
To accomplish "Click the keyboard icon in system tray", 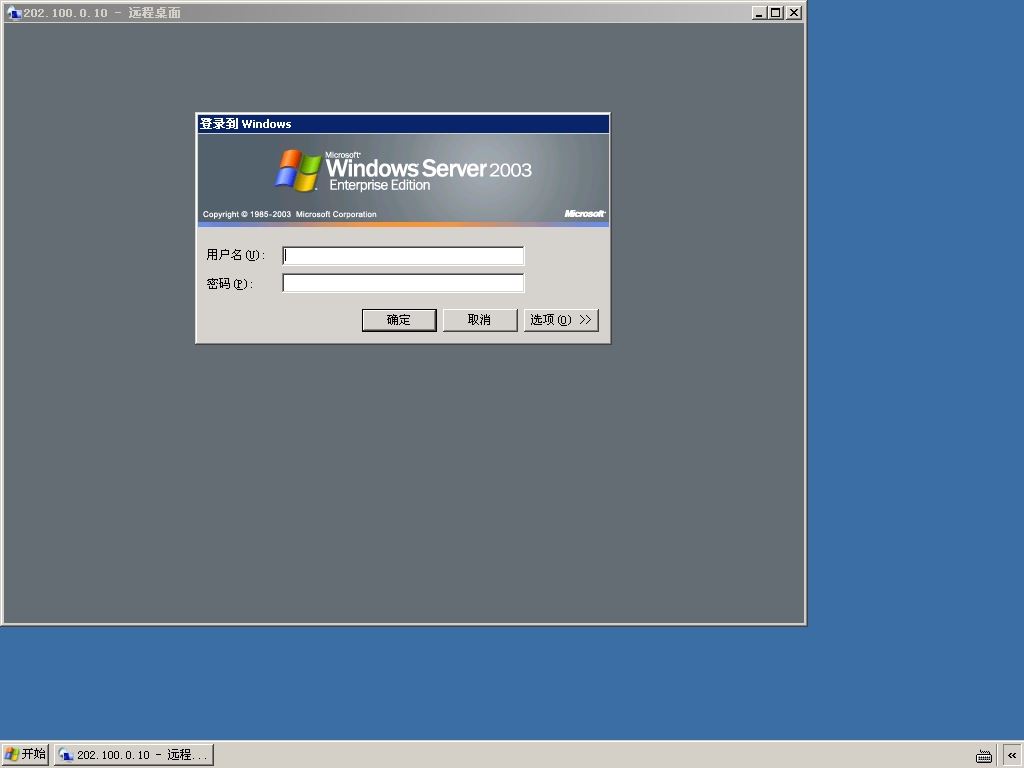I will coord(984,756).
